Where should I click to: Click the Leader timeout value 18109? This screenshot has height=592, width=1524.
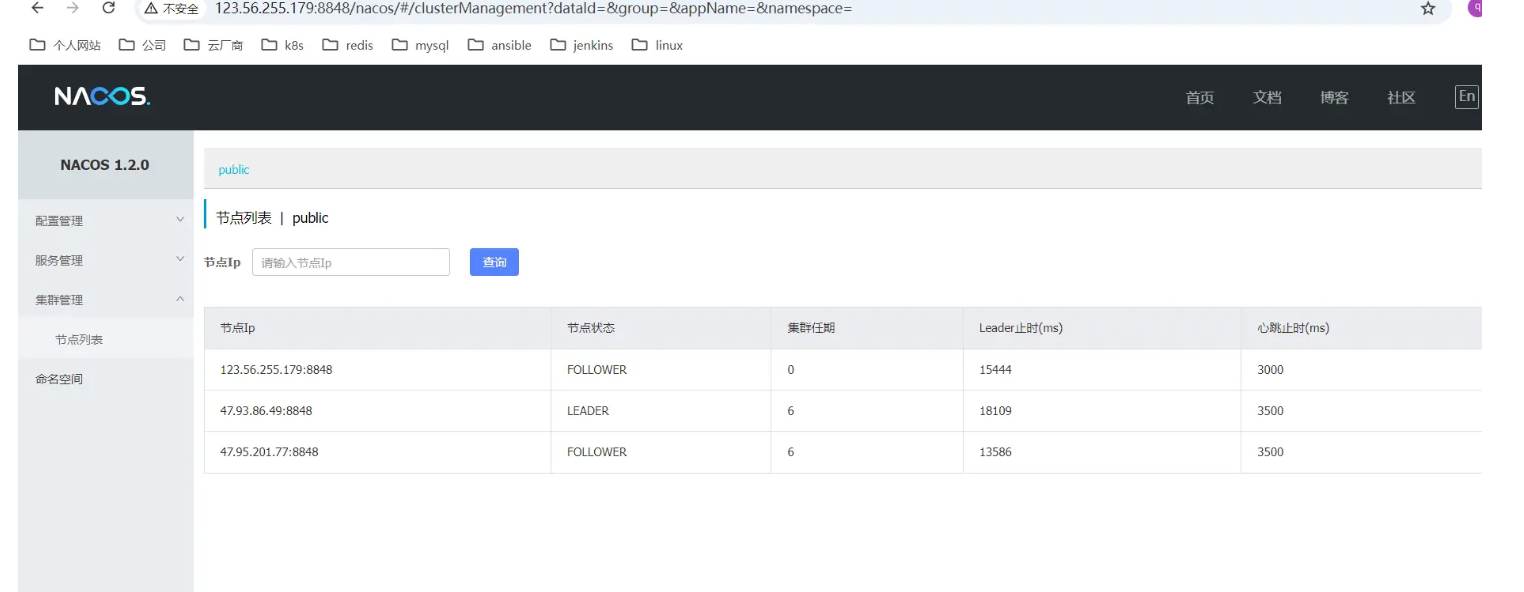[996, 411]
